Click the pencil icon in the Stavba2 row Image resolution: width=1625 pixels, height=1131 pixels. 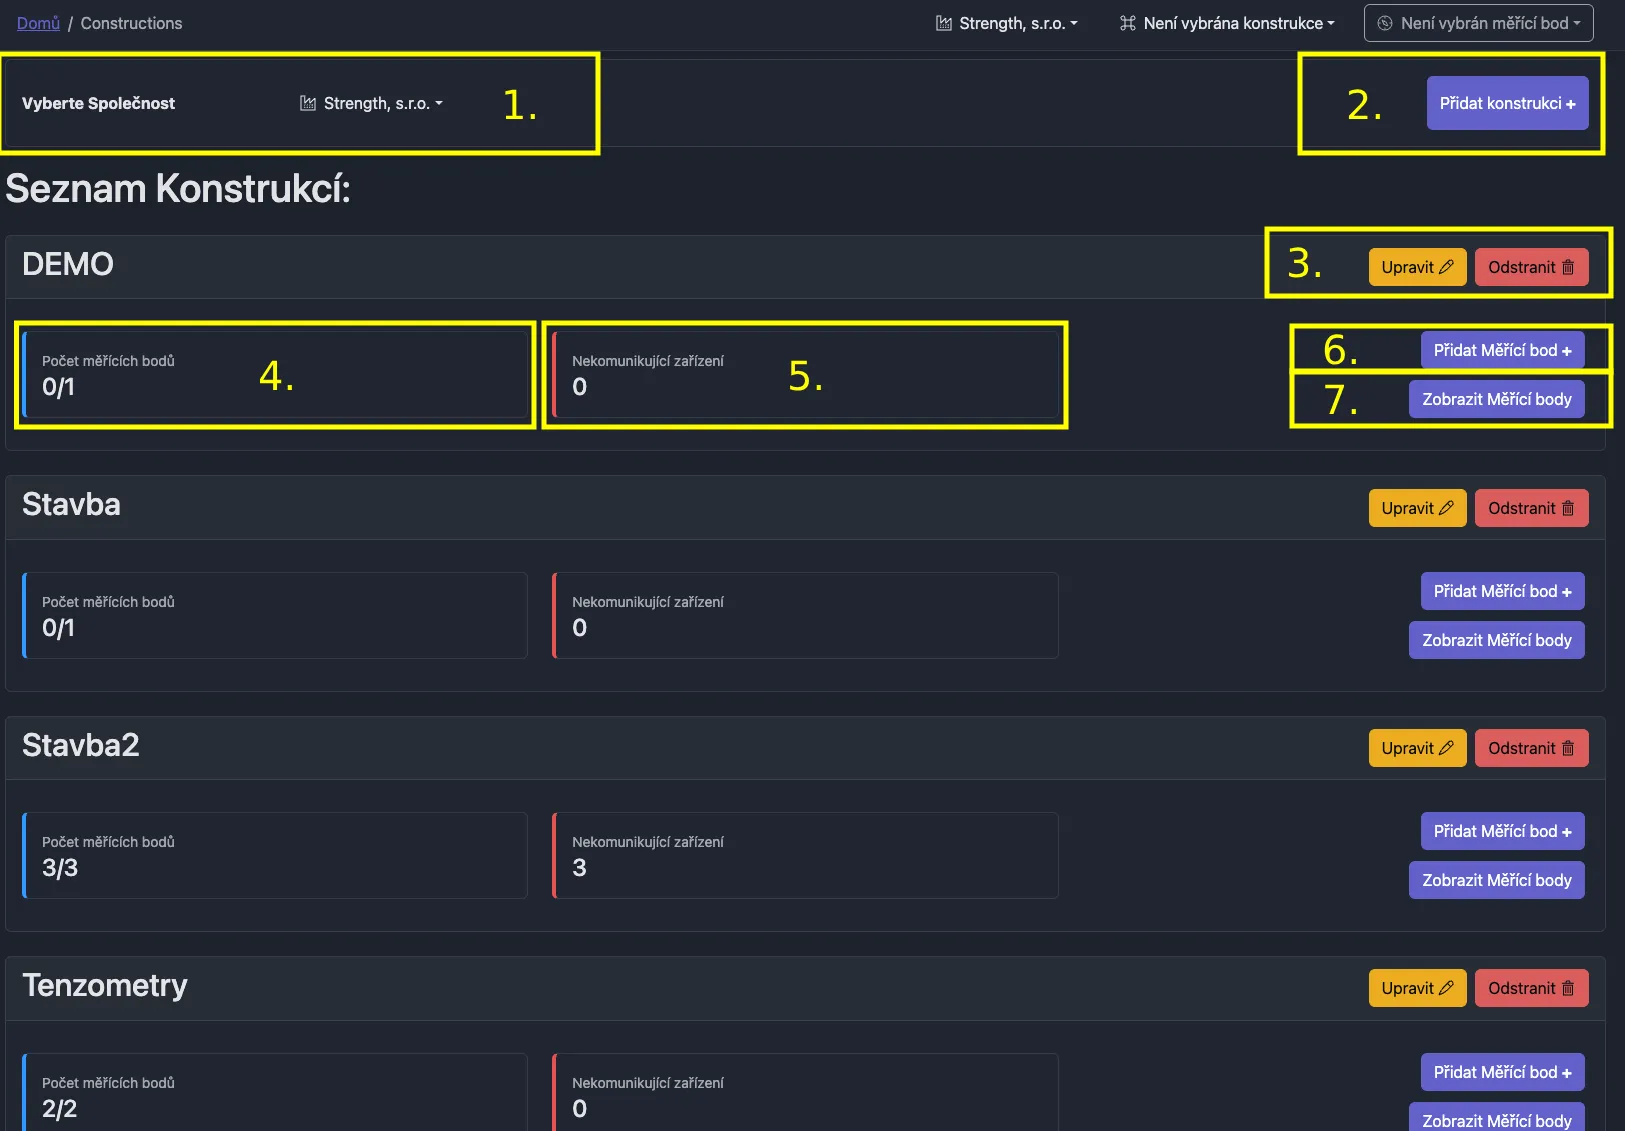[x=1446, y=748]
